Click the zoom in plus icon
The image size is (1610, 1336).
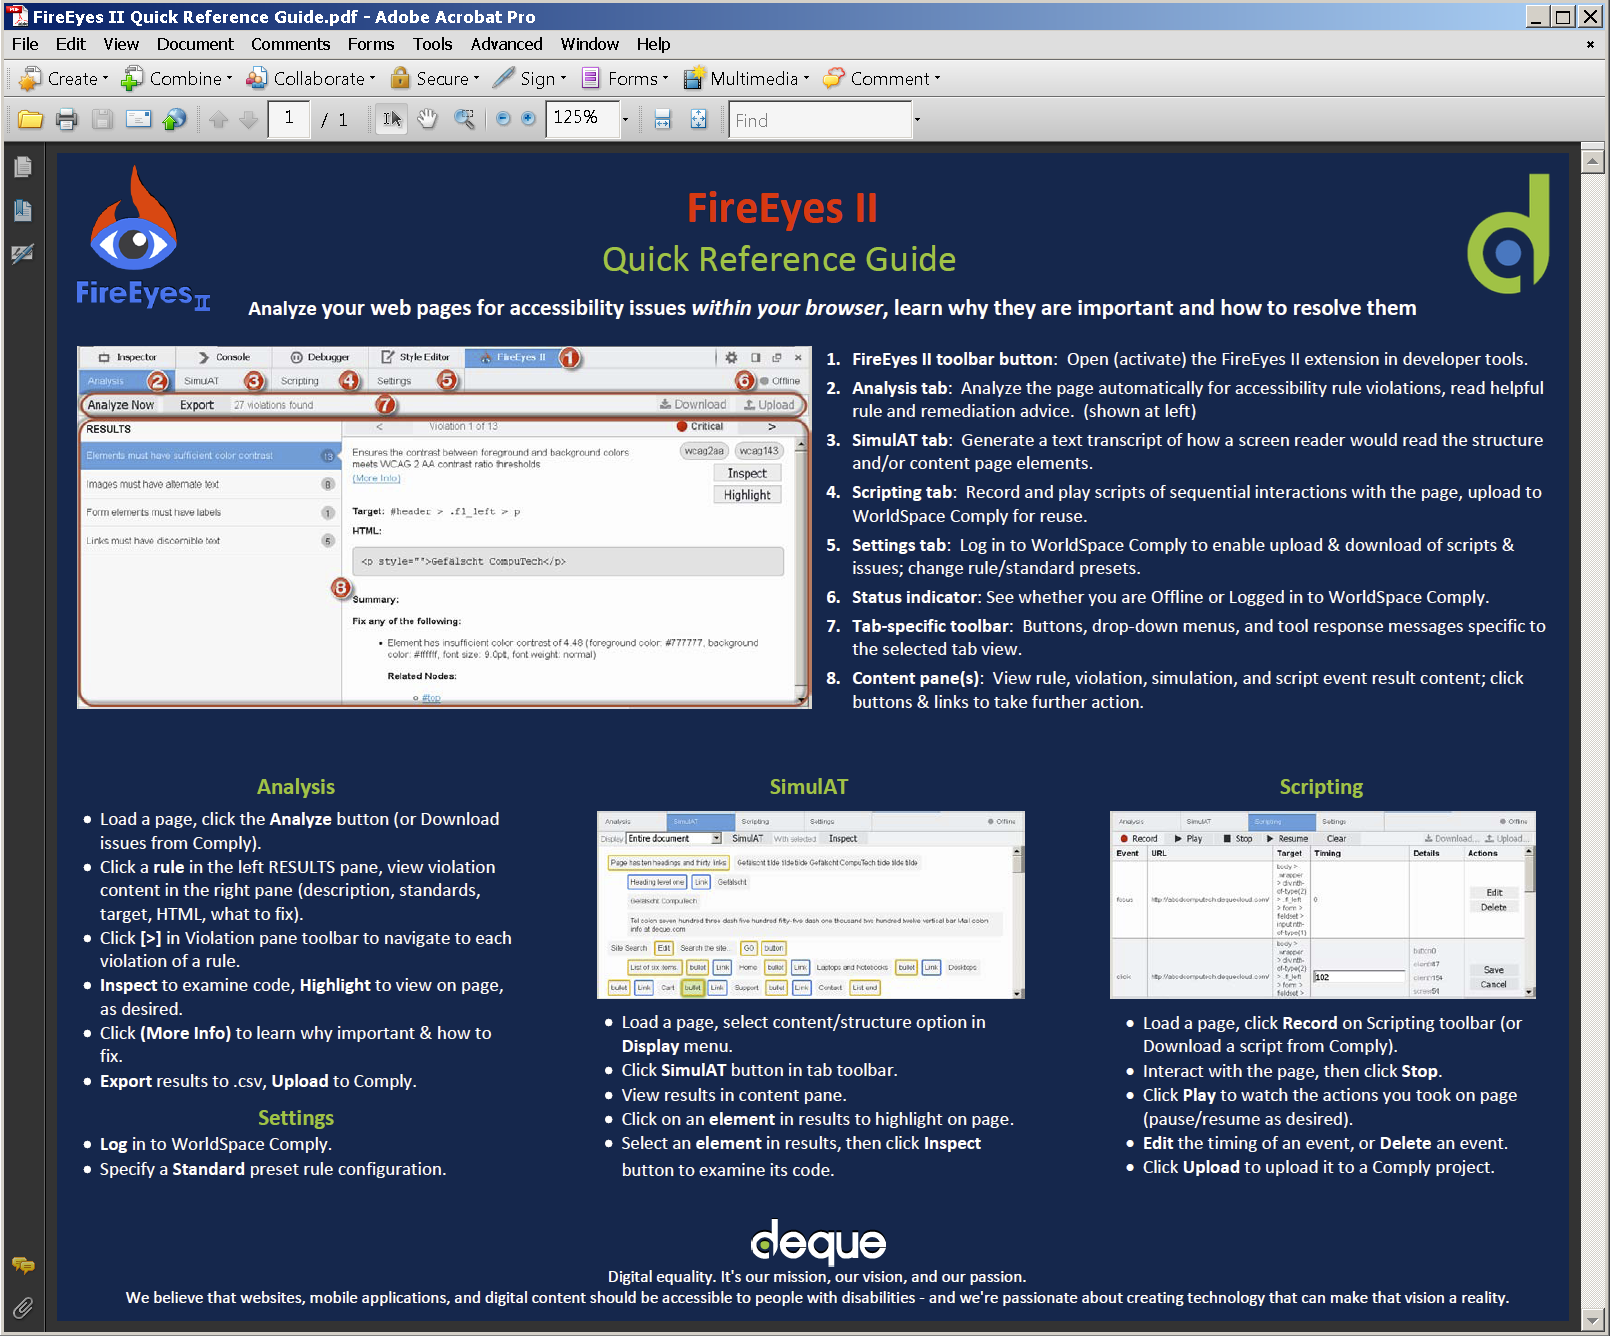point(528,119)
